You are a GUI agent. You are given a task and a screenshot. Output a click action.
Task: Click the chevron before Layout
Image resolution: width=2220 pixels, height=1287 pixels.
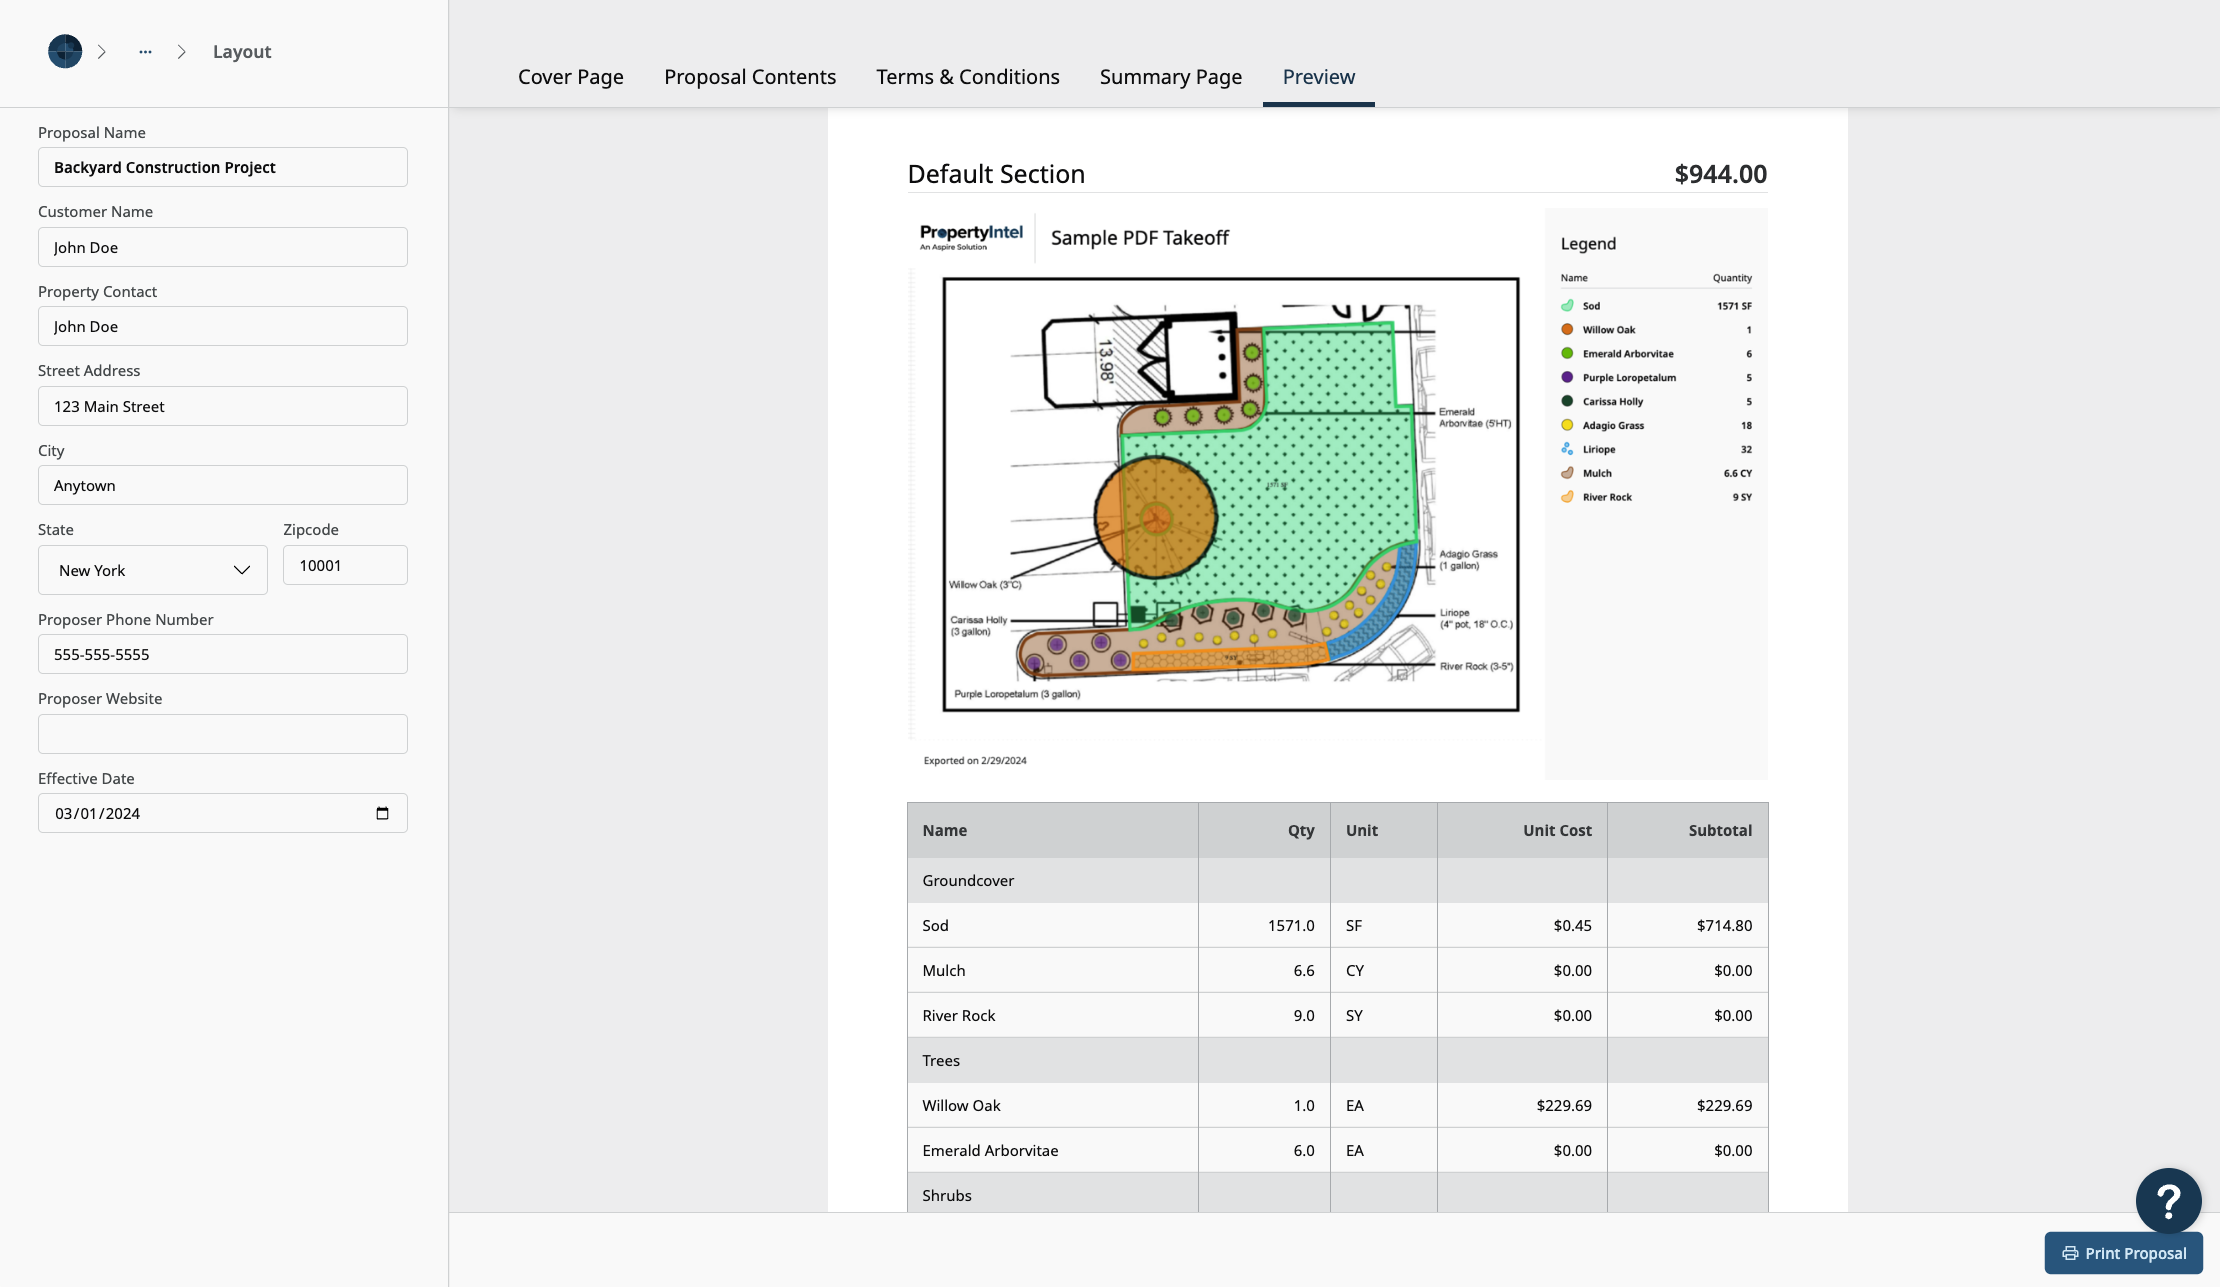point(181,51)
